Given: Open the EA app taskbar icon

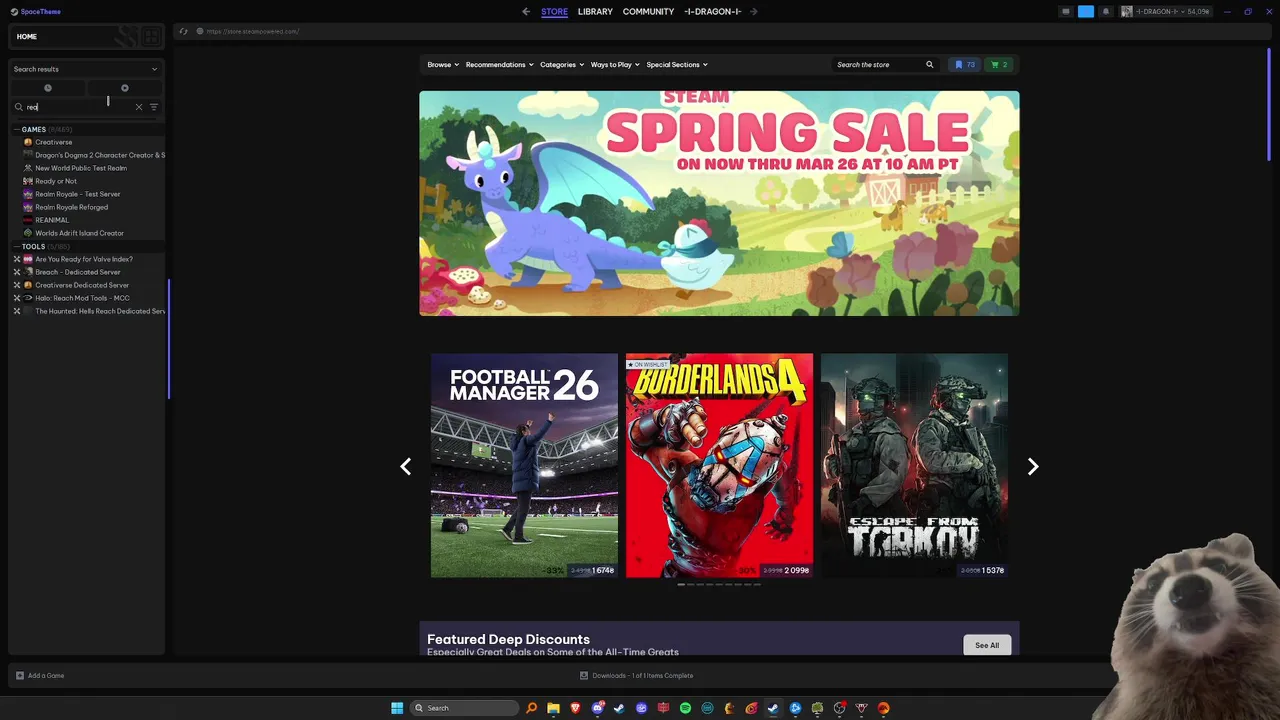Looking at the screenshot, I should coord(883,708).
